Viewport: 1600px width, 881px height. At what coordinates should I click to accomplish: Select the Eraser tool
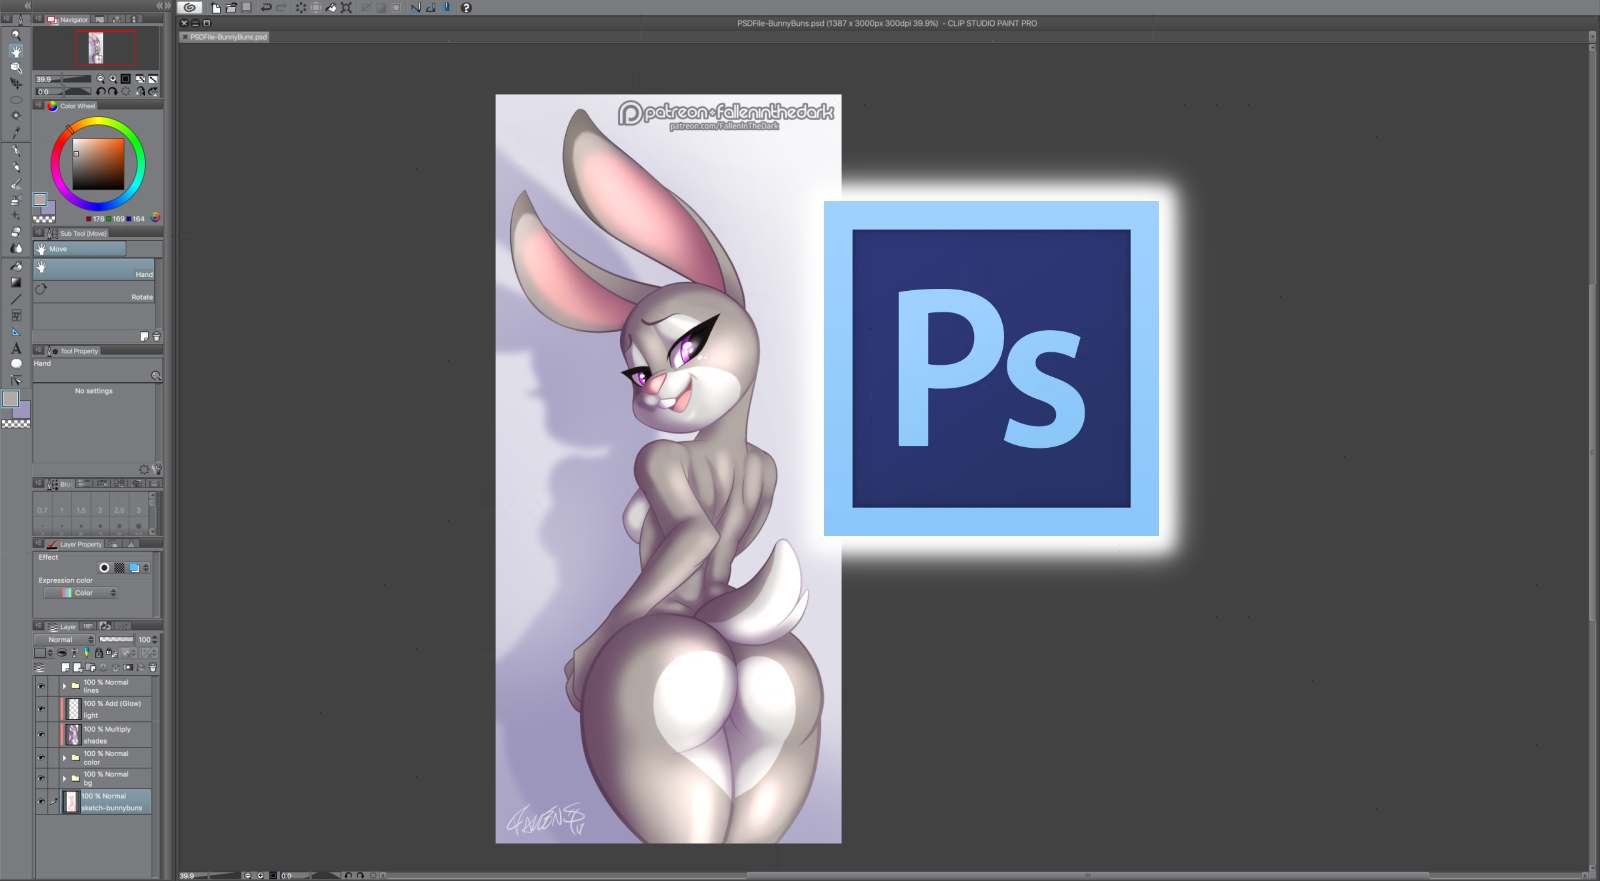point(16,232)
